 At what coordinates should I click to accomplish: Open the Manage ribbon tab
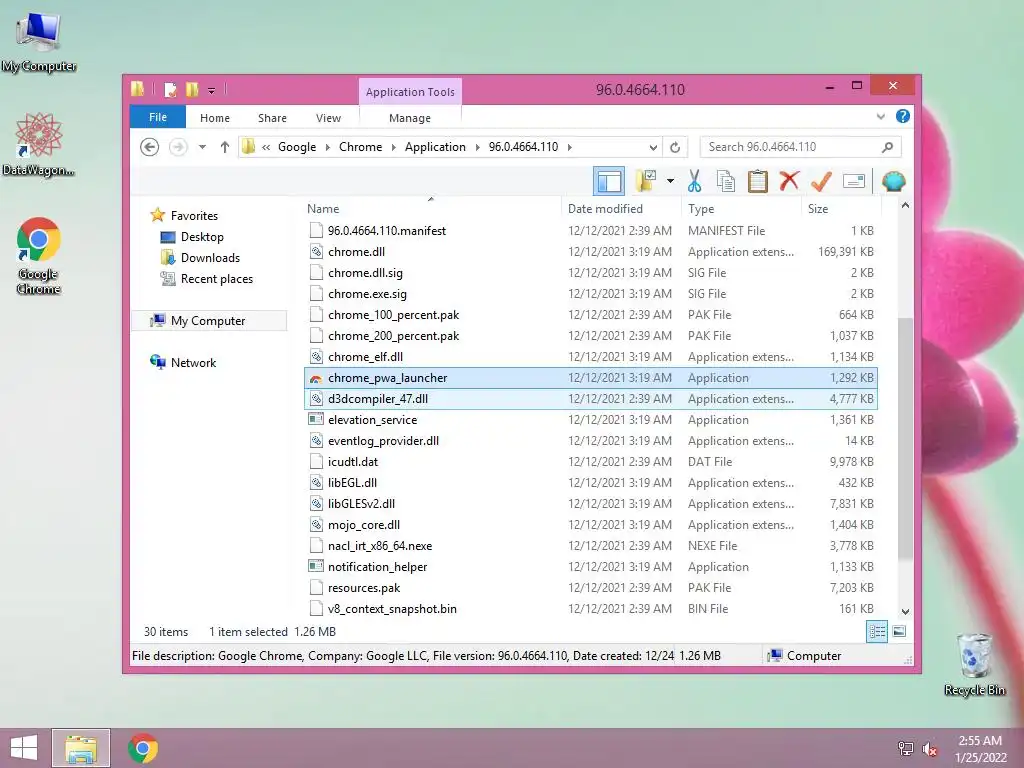409,118
